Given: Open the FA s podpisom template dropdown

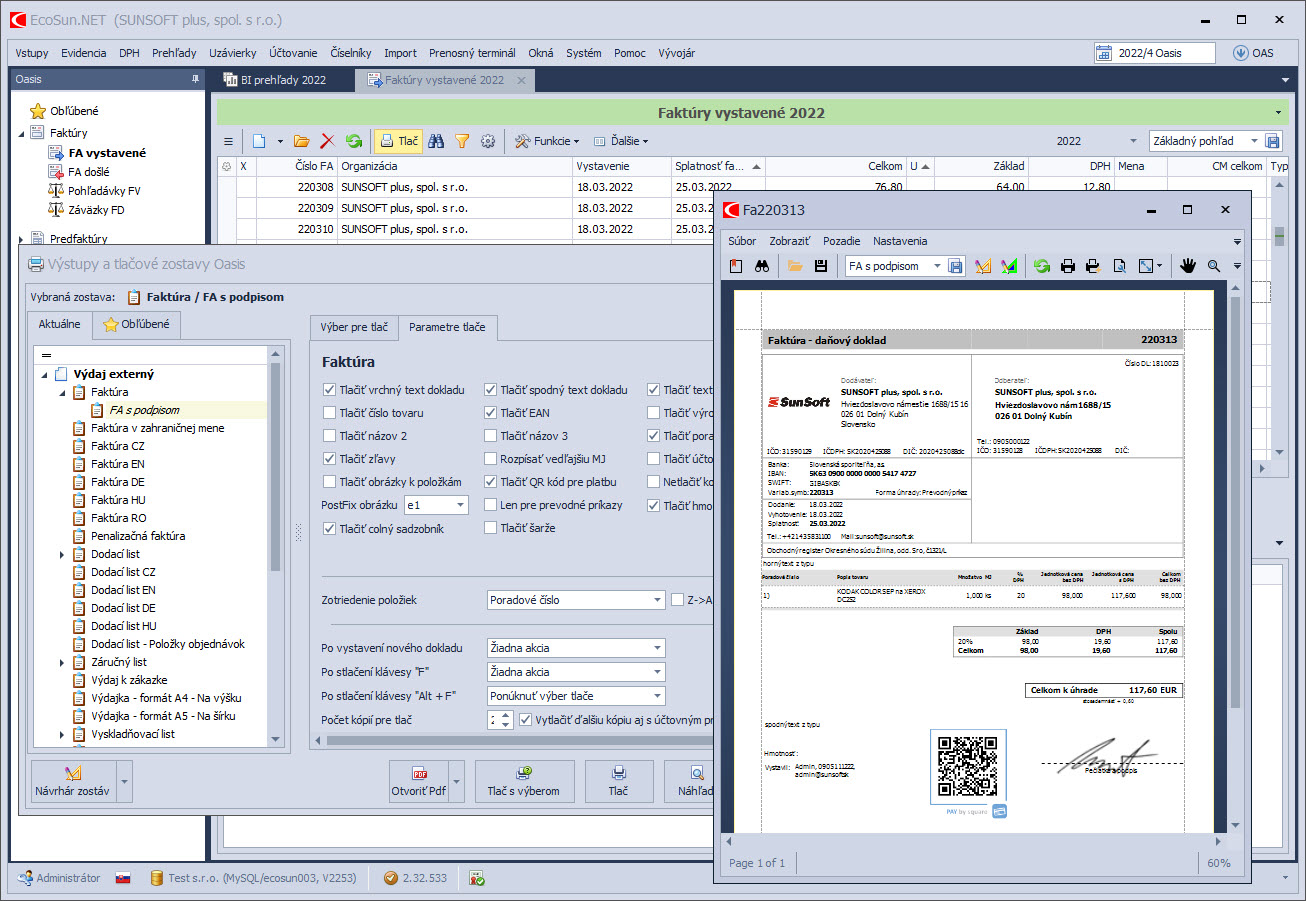Looking at the screenshot, I should tap(937, 266).
